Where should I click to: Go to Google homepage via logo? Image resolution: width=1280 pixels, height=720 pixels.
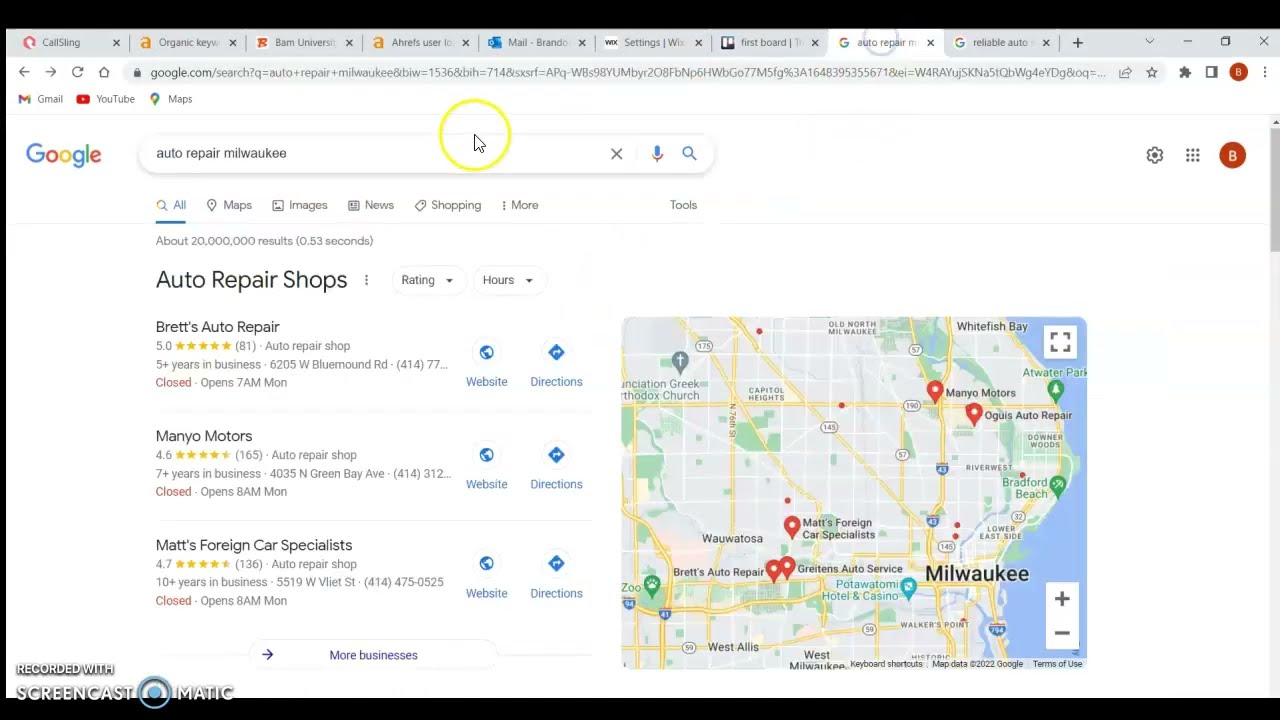[64, 155]
